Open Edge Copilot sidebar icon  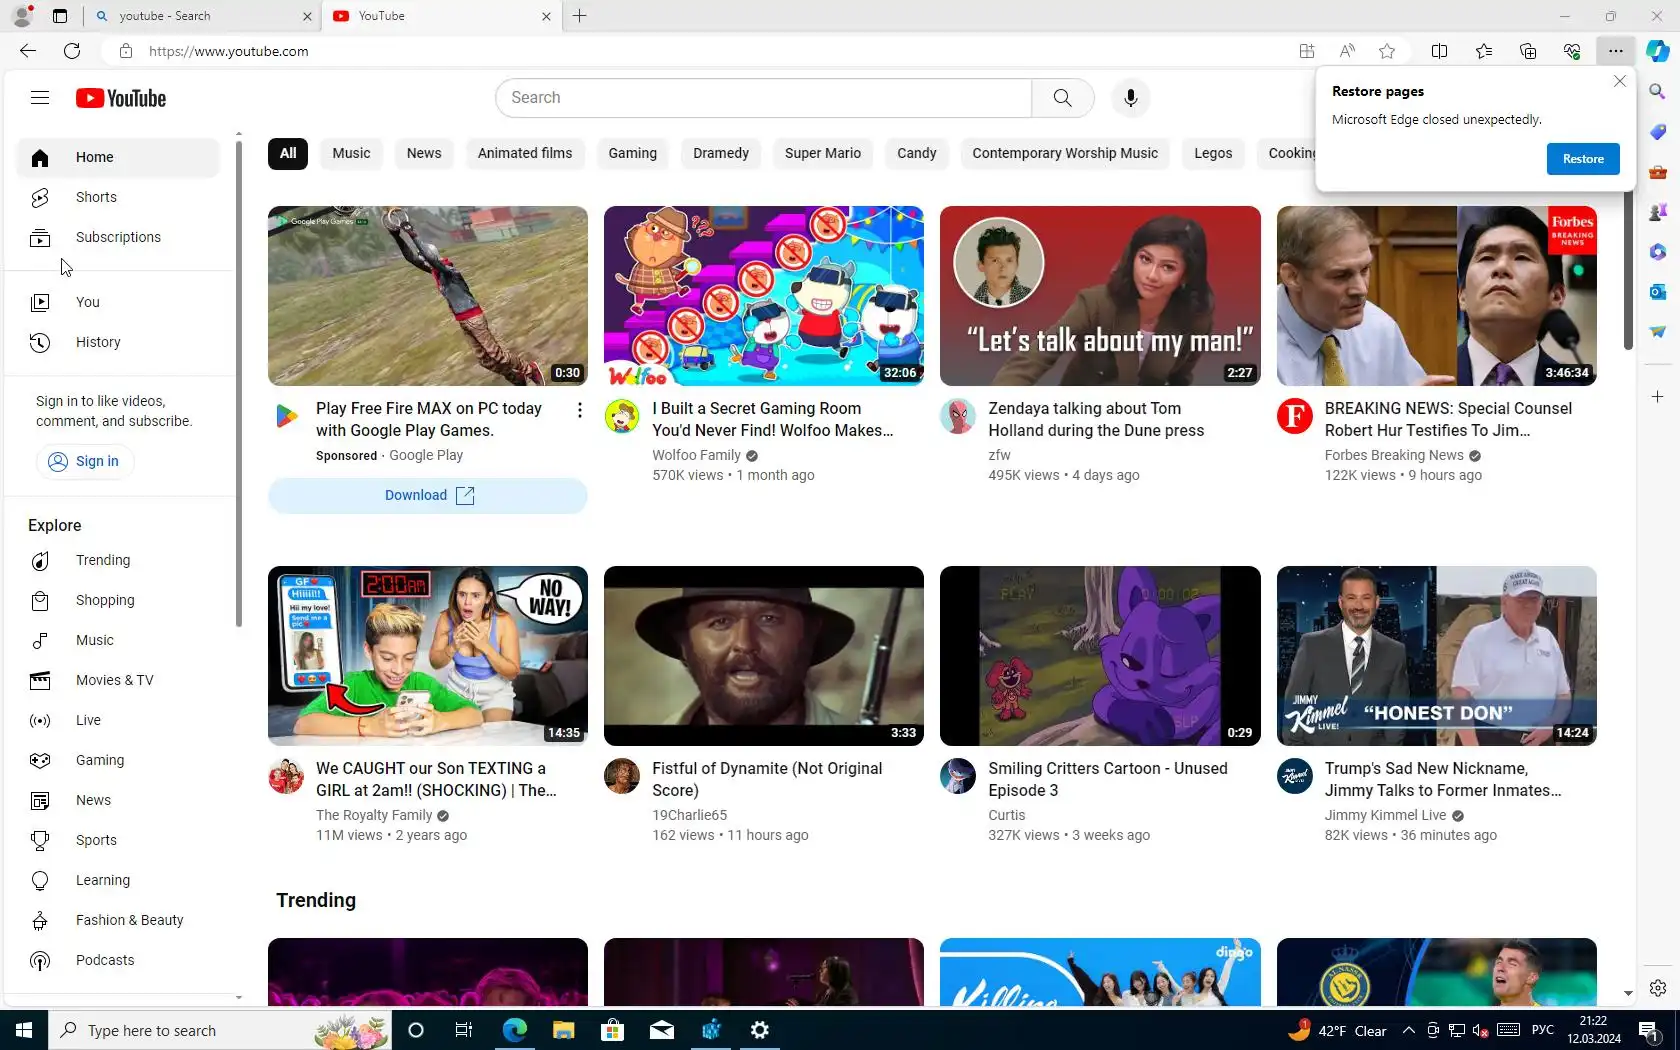pyautogui.click(x=1658, y=51)
